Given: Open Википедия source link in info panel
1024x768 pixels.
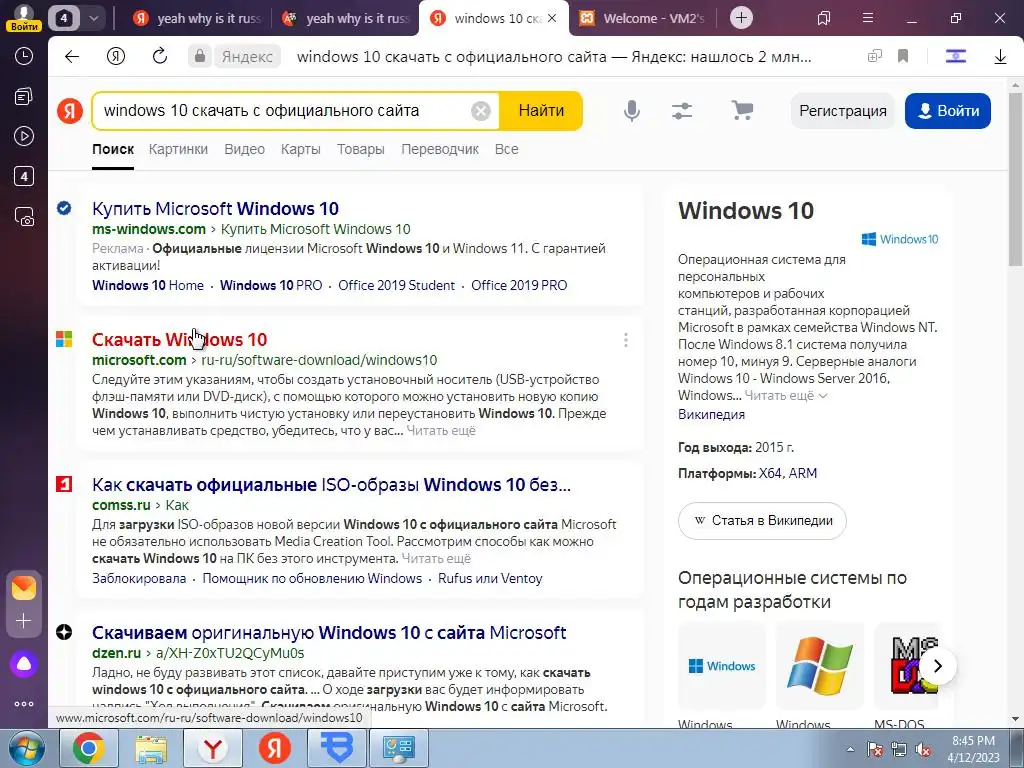Looking at the screenshot, I should tap(711, 415).
